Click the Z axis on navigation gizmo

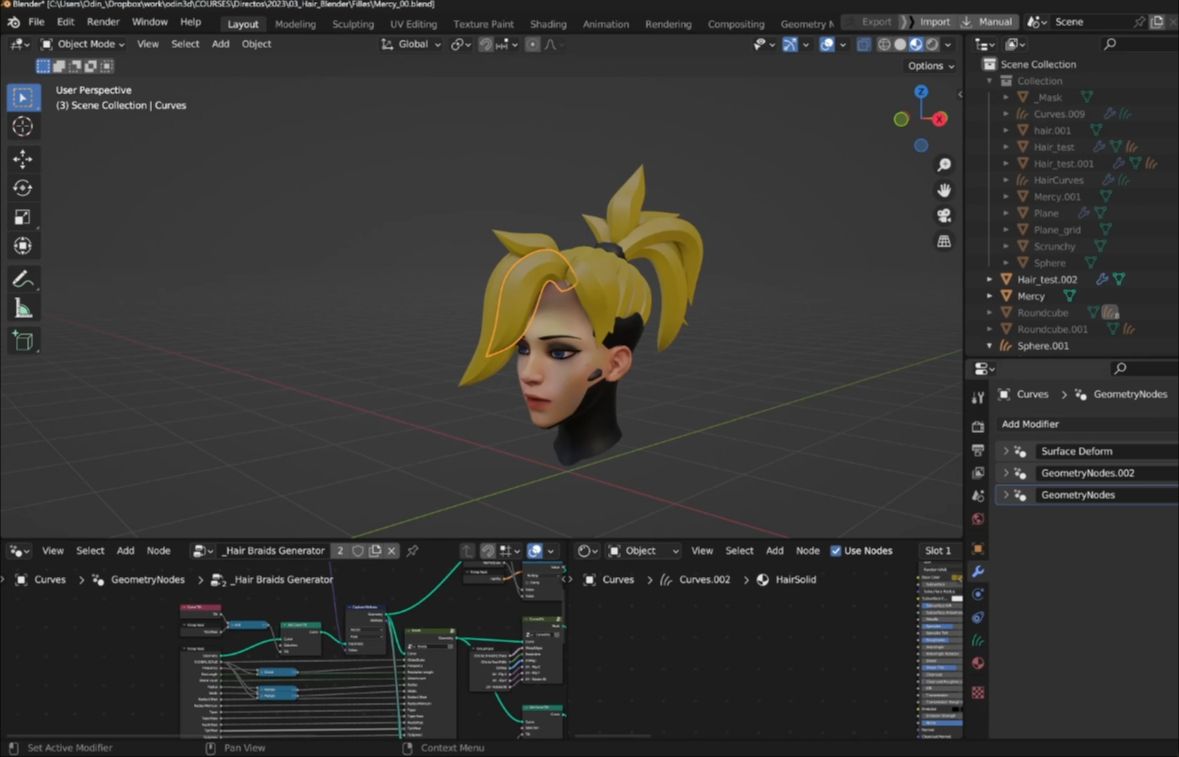921,92
